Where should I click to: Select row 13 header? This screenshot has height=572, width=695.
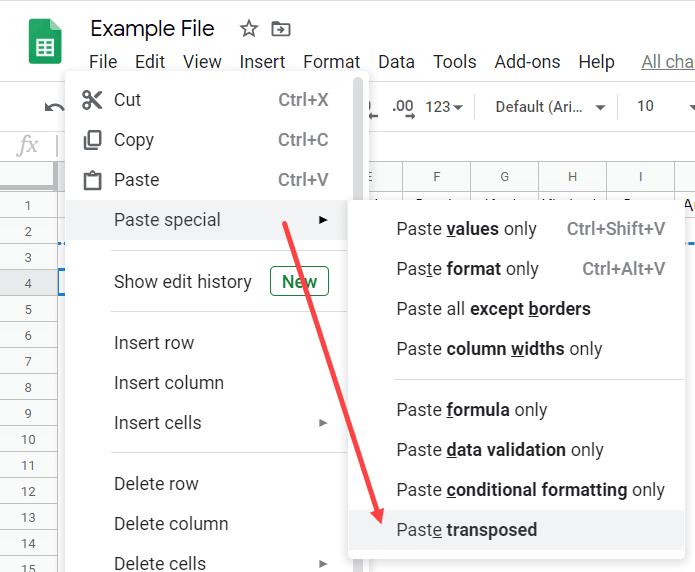(28, 517)
